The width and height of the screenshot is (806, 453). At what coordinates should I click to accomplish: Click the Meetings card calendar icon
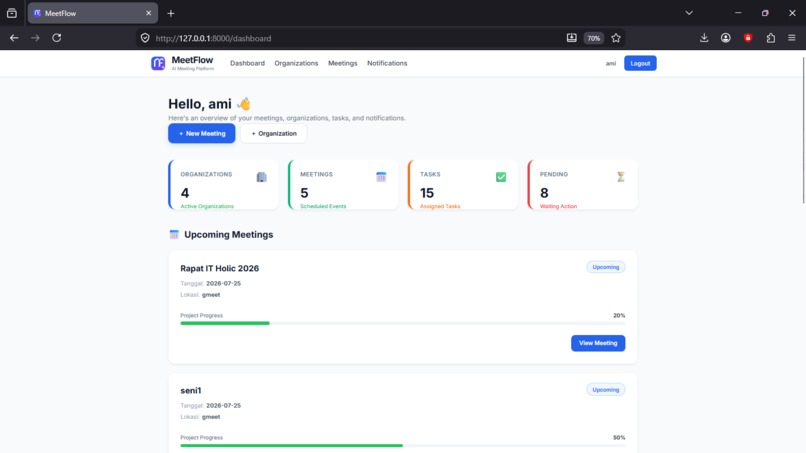tap(381, 177)
